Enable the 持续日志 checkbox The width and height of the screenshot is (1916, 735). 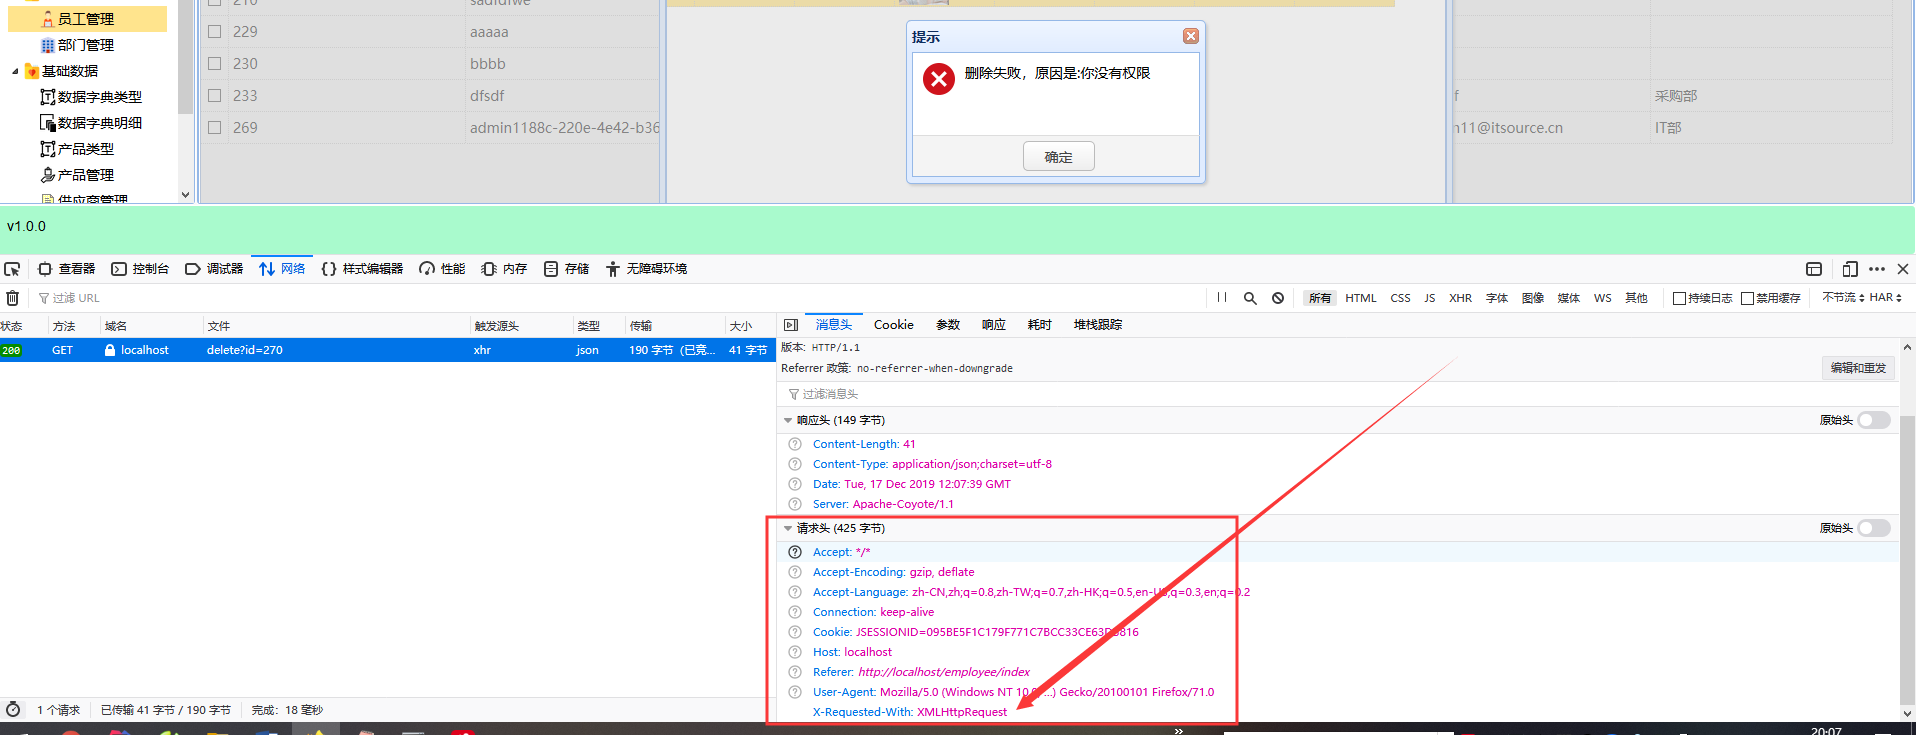(1680, 298)
